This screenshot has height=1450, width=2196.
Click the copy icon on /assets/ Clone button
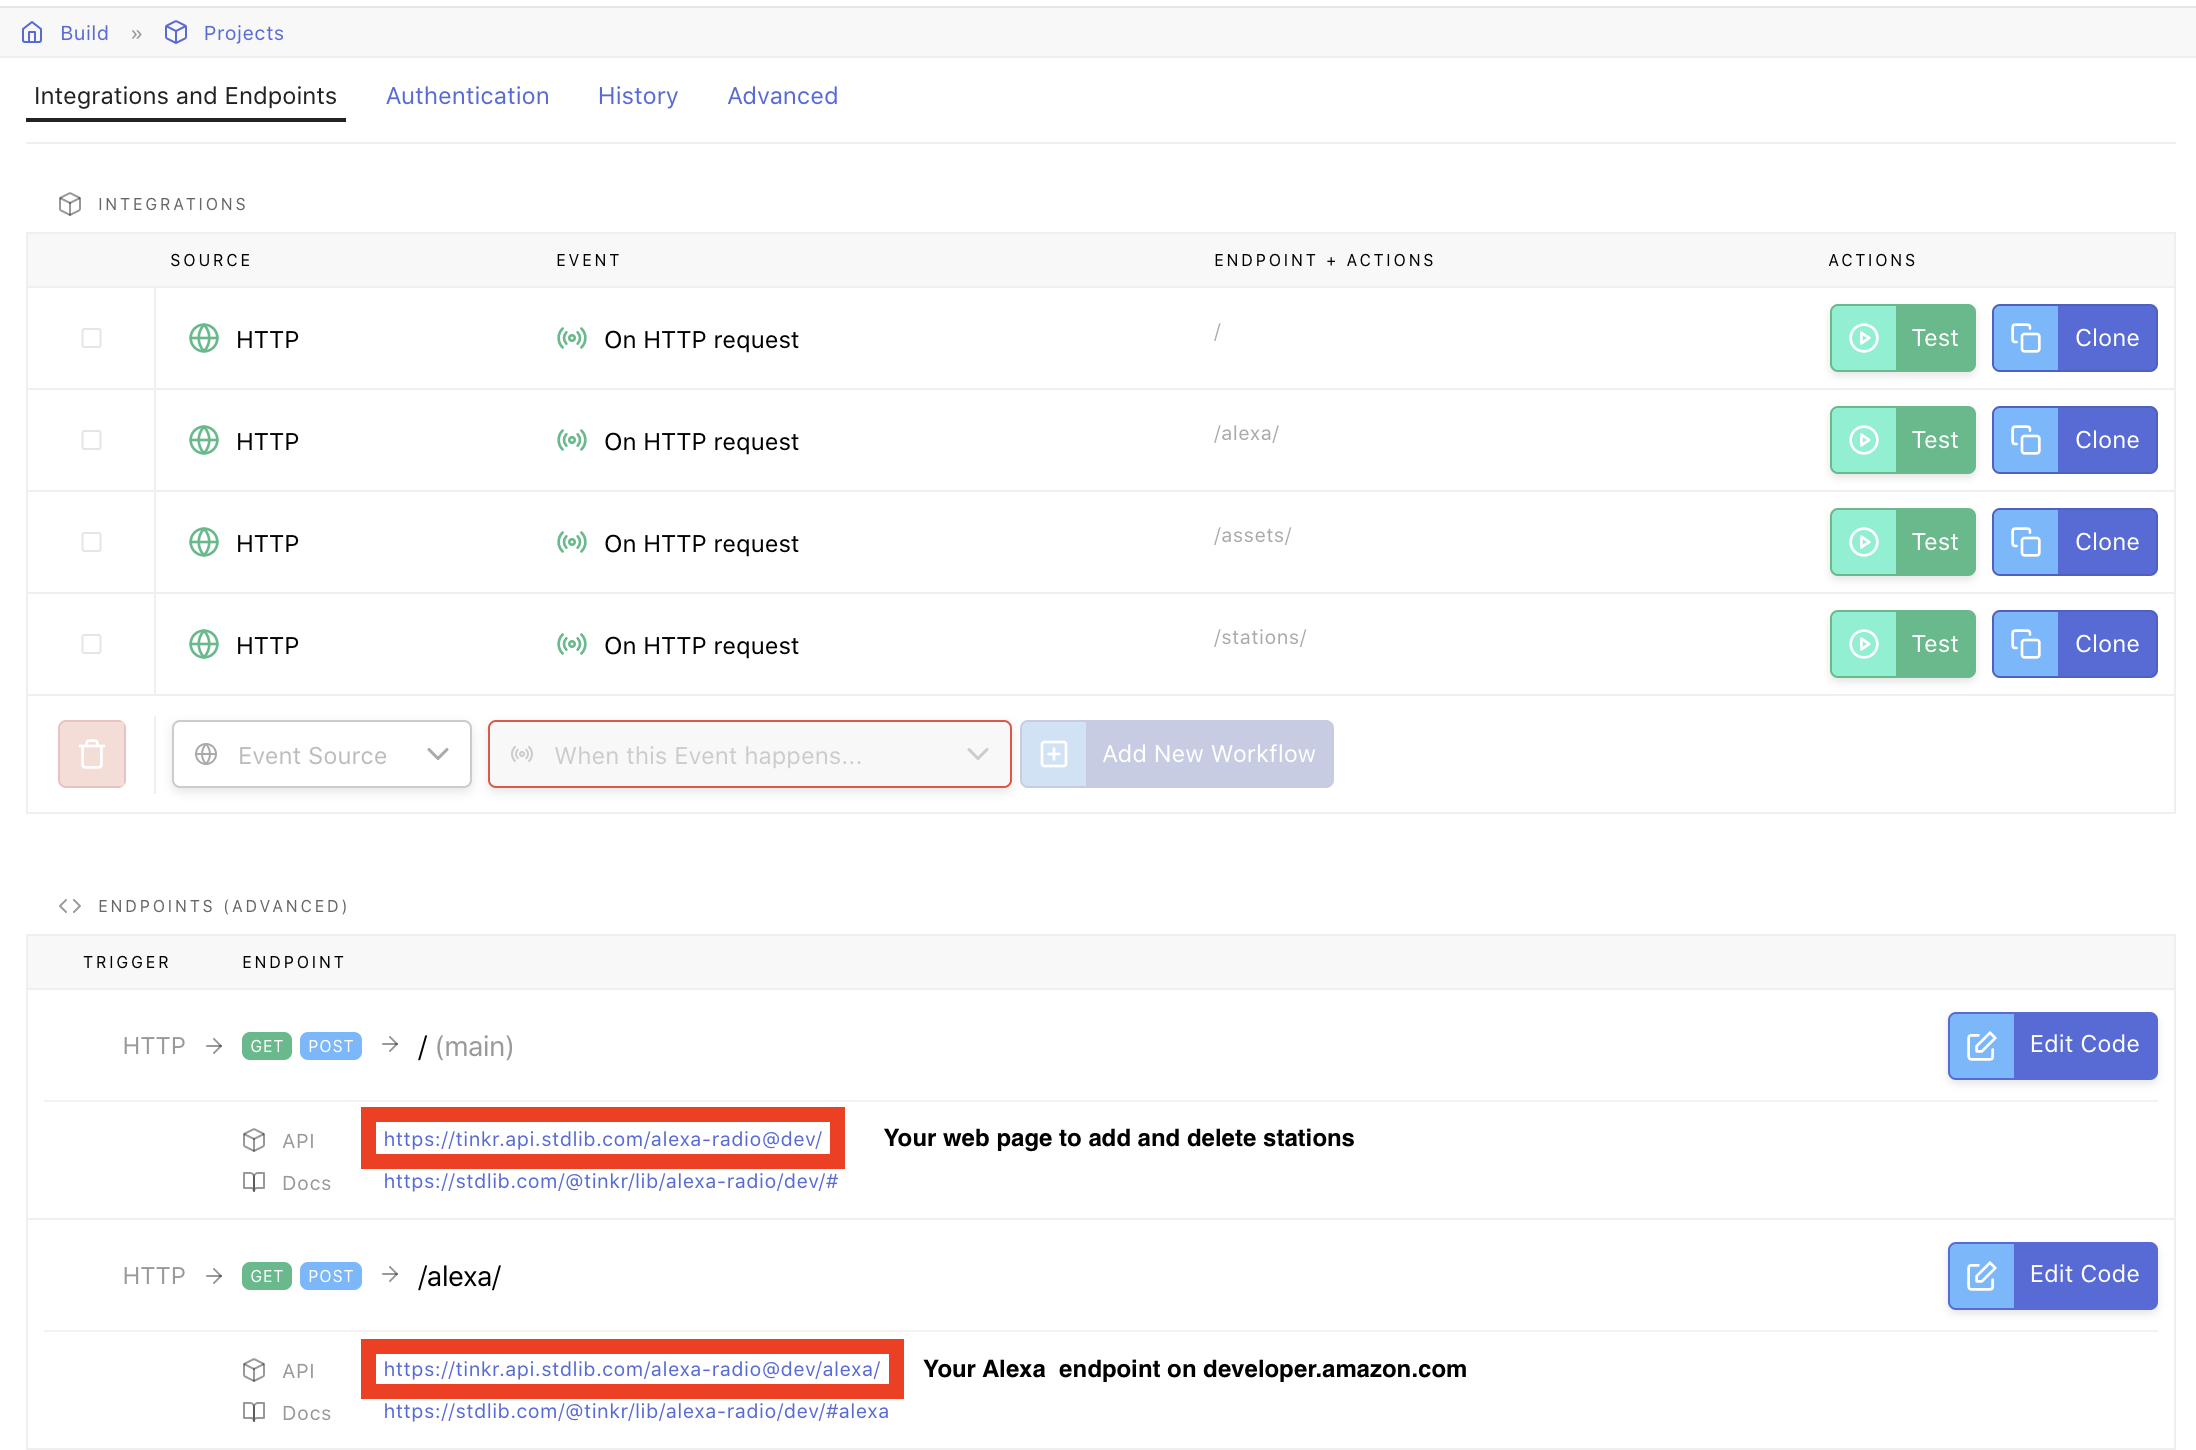tap(2025, 542)
